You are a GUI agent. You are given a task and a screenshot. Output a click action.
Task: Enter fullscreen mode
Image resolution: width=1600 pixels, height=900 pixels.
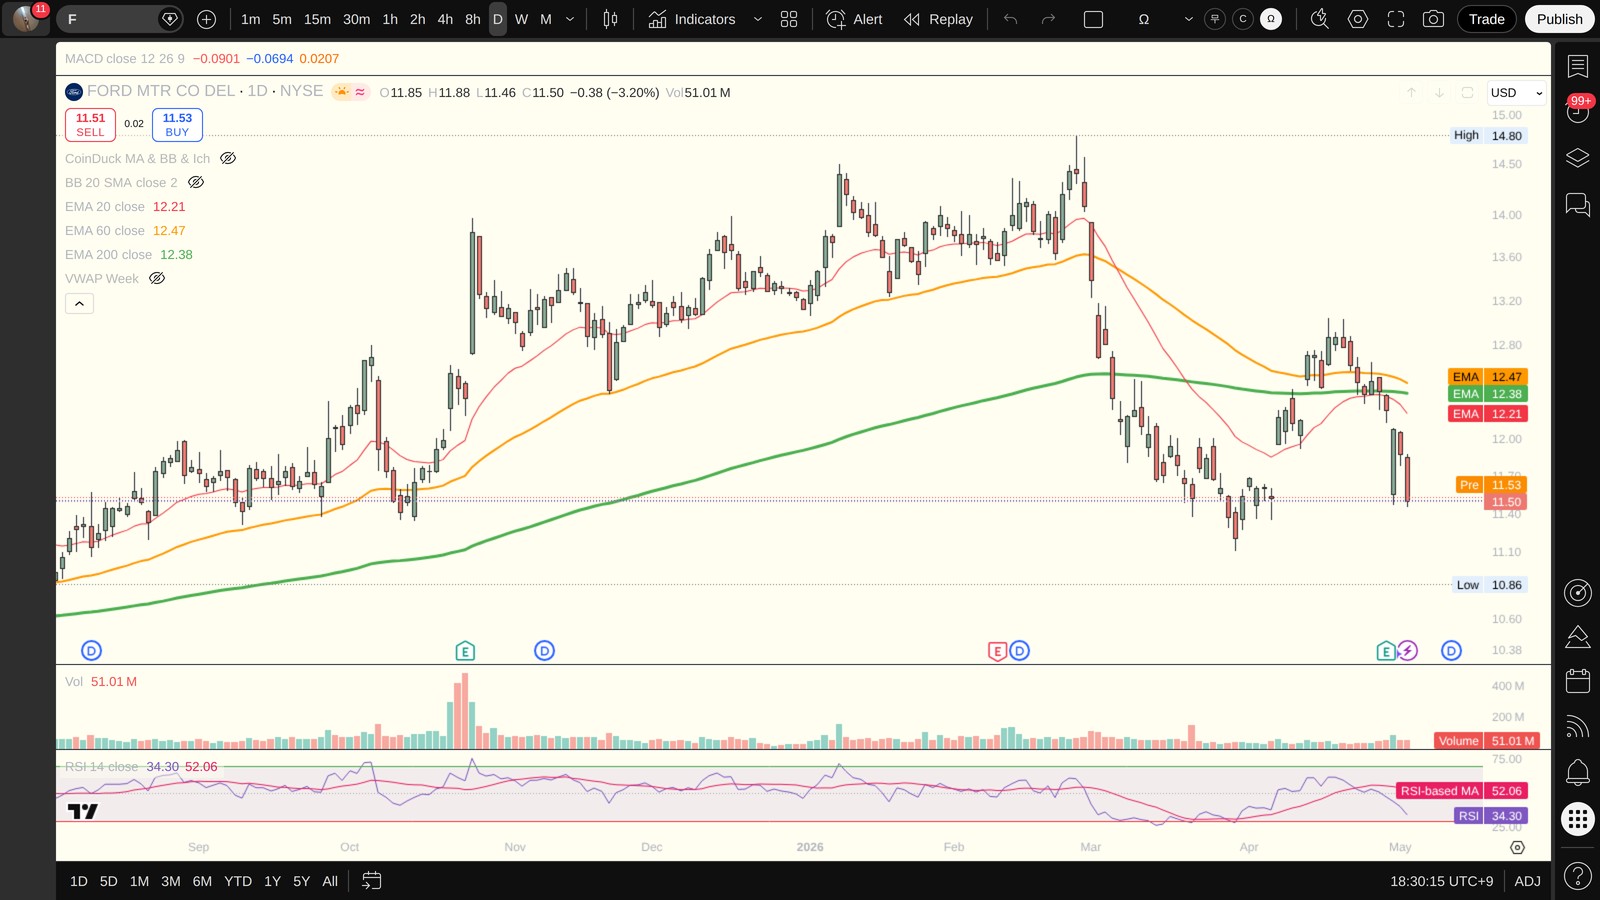[1396, 19]
